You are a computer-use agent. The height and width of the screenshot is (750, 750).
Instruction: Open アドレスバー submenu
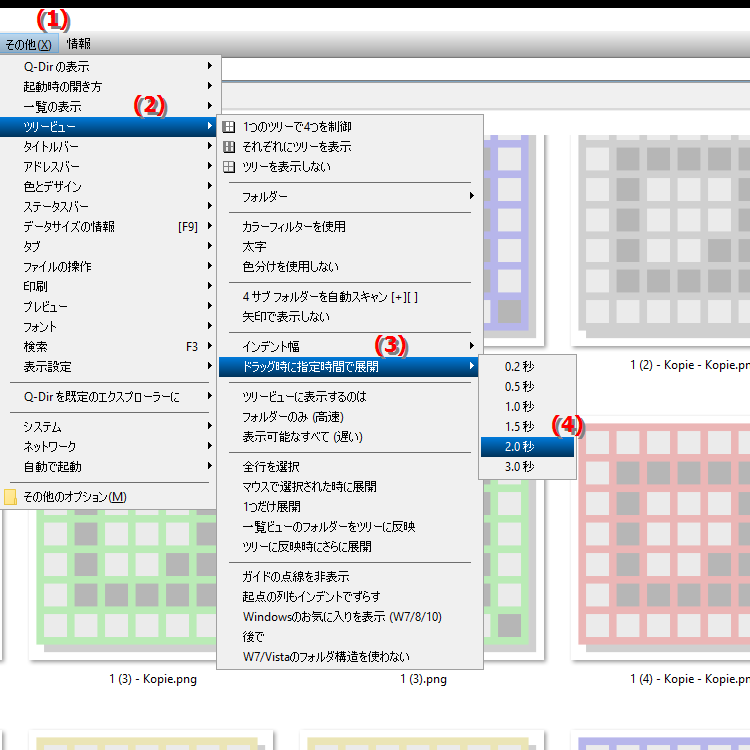pyautogui.click(x=110, y=166)
